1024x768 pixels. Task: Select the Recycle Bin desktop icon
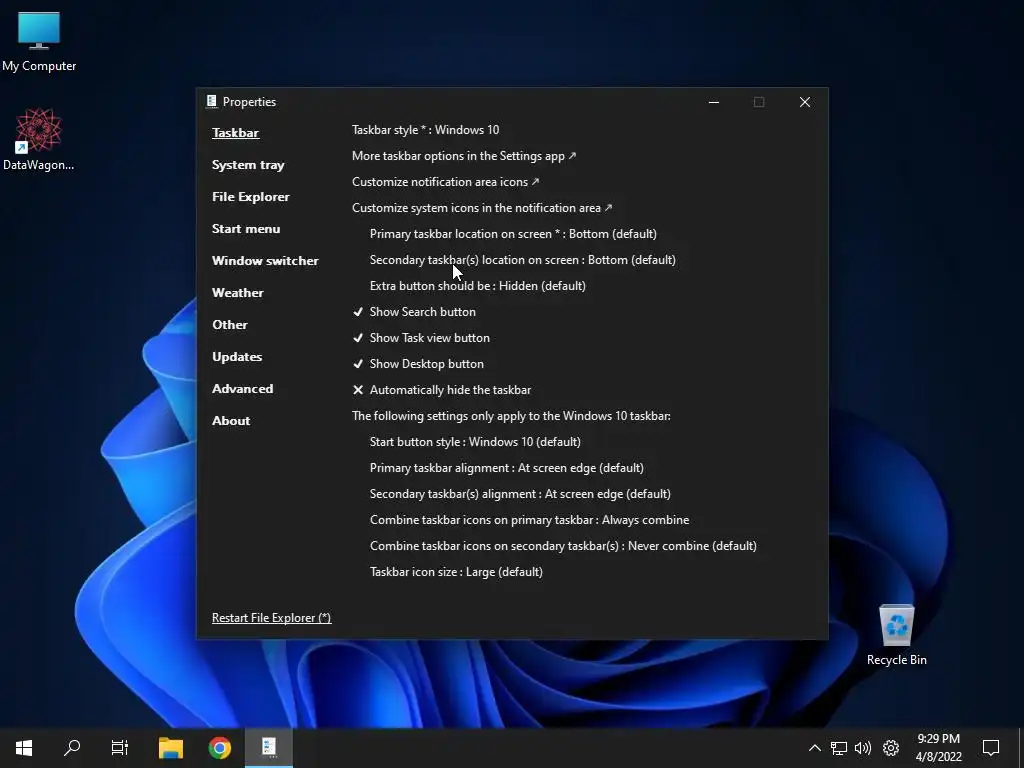point(897,635)
